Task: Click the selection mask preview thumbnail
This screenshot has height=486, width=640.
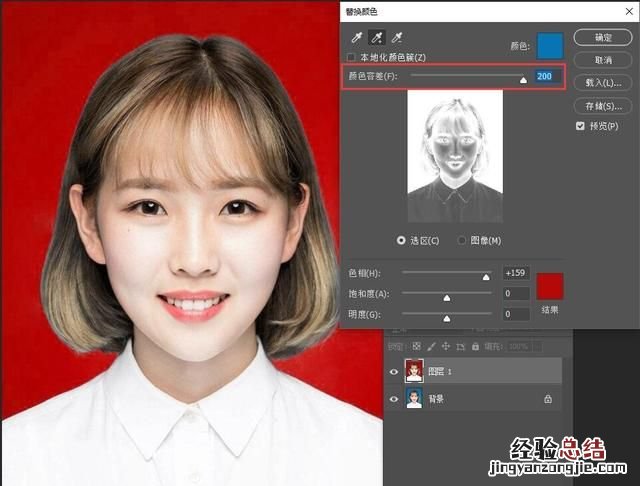Action: [x=455, y=156]
